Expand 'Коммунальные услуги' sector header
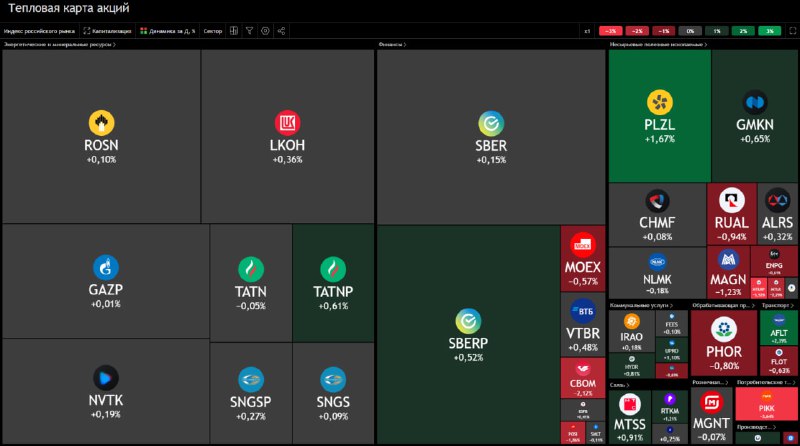The width and height of the screenshot is (800, 446). (641, 305)
